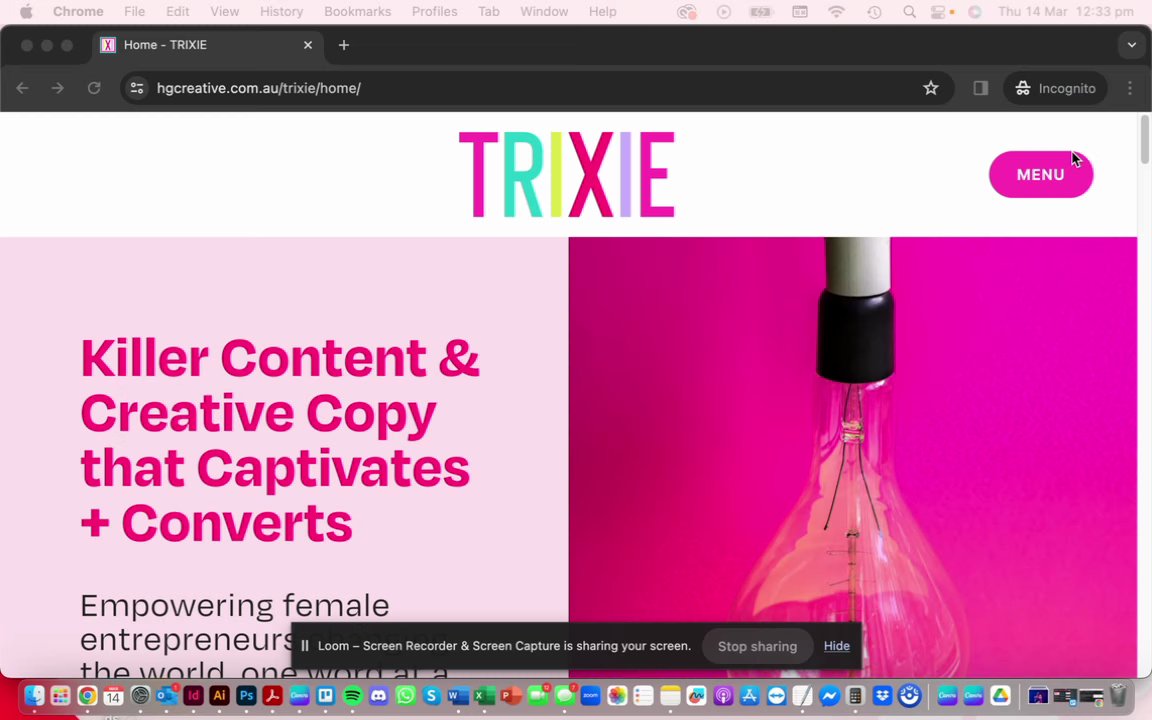Image resolution: width=1152 pixels, height=720 pixels.
Task: Click the Loom pause bars icon
Action: point(304,646)
